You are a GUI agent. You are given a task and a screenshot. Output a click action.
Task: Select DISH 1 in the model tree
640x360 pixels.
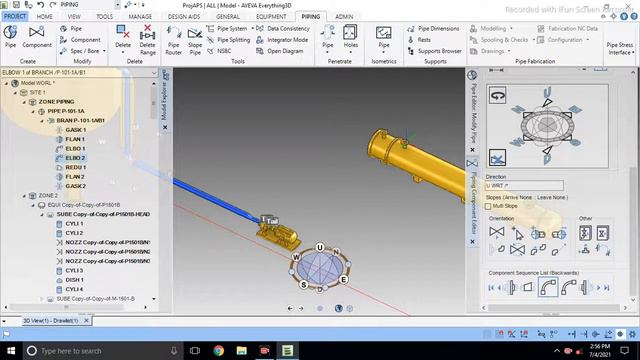click(x=74, y=280)
